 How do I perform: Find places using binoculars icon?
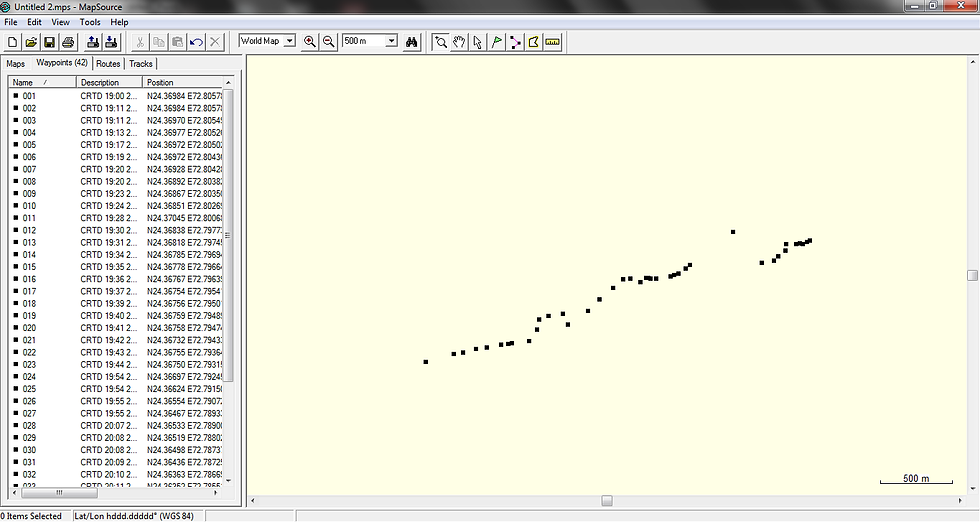tap(411, 42)
